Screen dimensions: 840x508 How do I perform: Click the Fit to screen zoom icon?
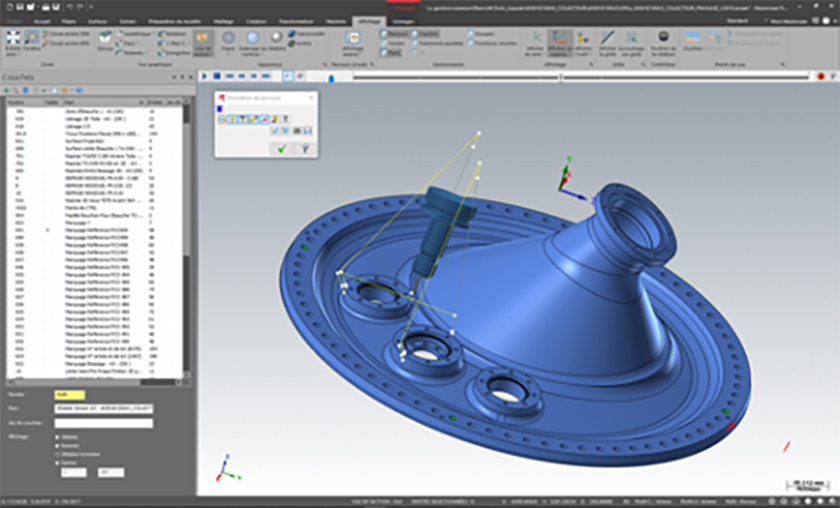pos(12,39)
